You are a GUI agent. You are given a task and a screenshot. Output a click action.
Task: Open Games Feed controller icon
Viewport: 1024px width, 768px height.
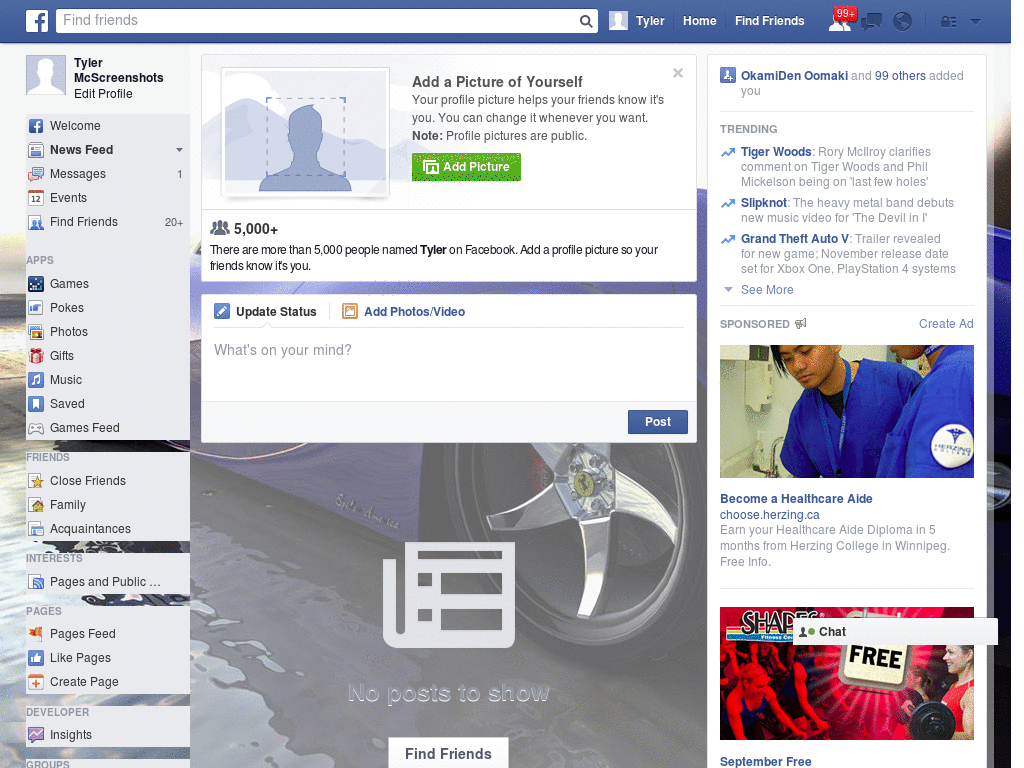[x=36, y=428]
